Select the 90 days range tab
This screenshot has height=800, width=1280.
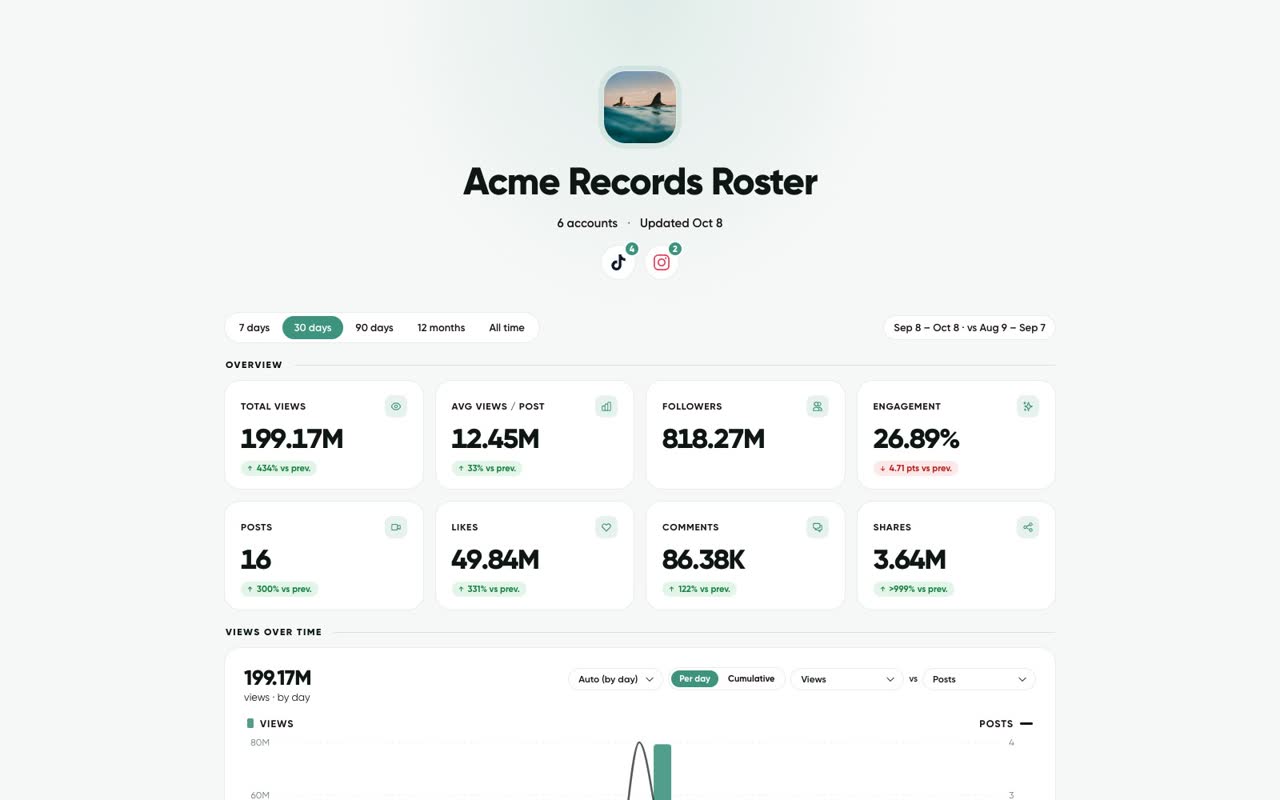[x=374, y=328]
